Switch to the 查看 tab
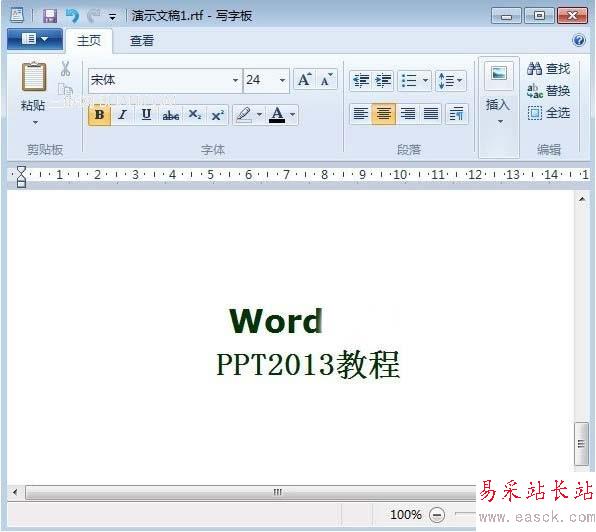This screenshot has width=596, height=532. click(x=142, y=41)
